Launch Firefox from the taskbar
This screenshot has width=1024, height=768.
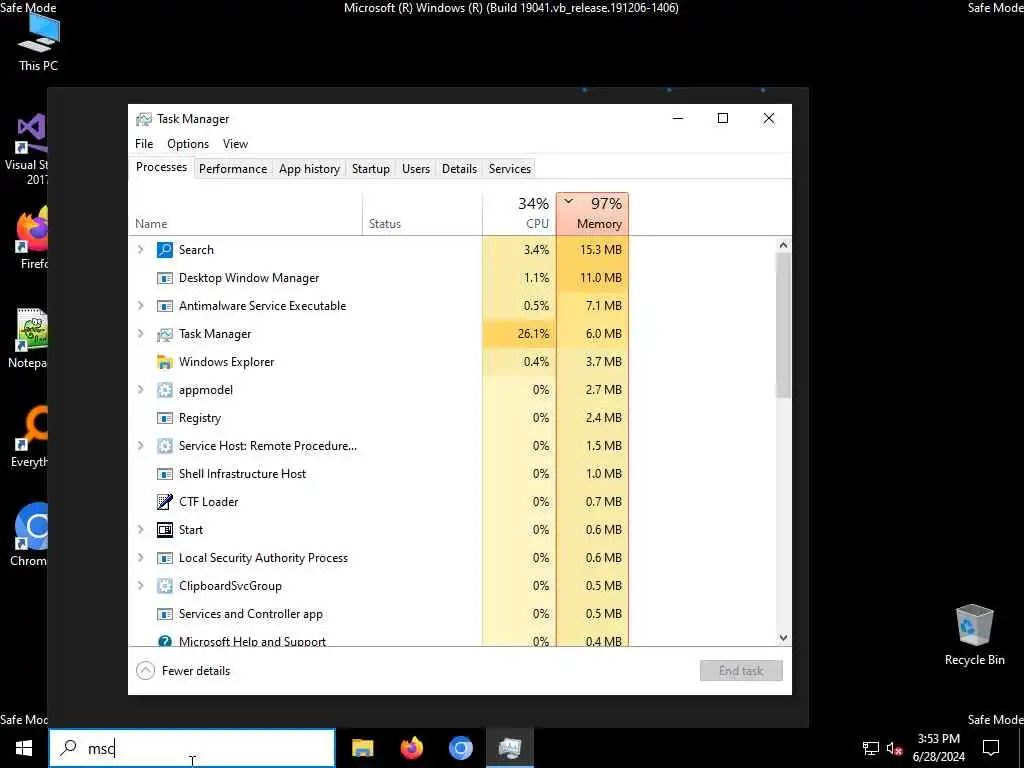(x=411, y=748)
